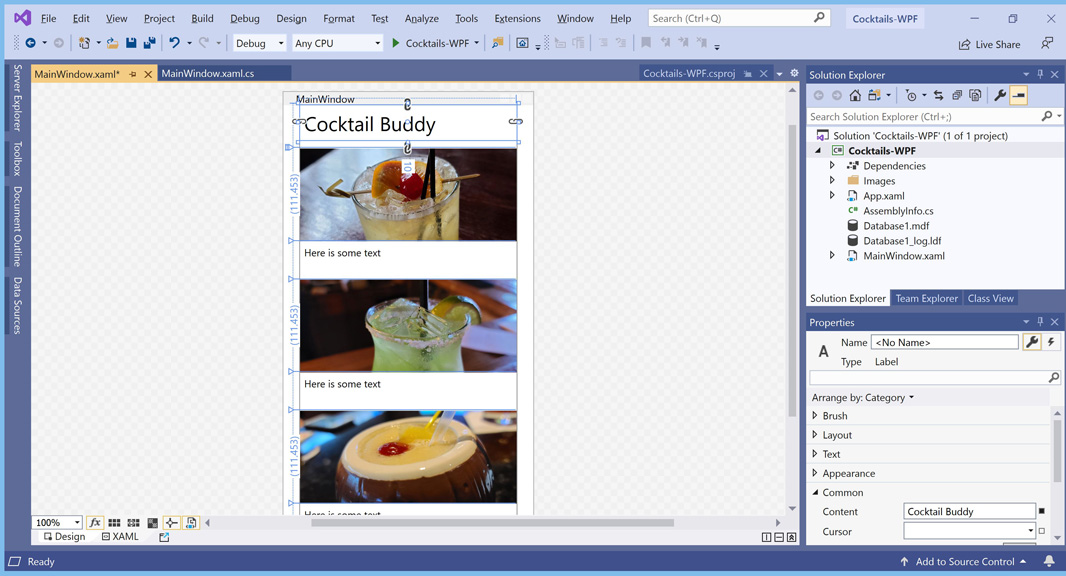Click the Save All toolbar icon
The height and width of the screenshot is (576, 1066).
pyautogui.click(x=149, y=43)
